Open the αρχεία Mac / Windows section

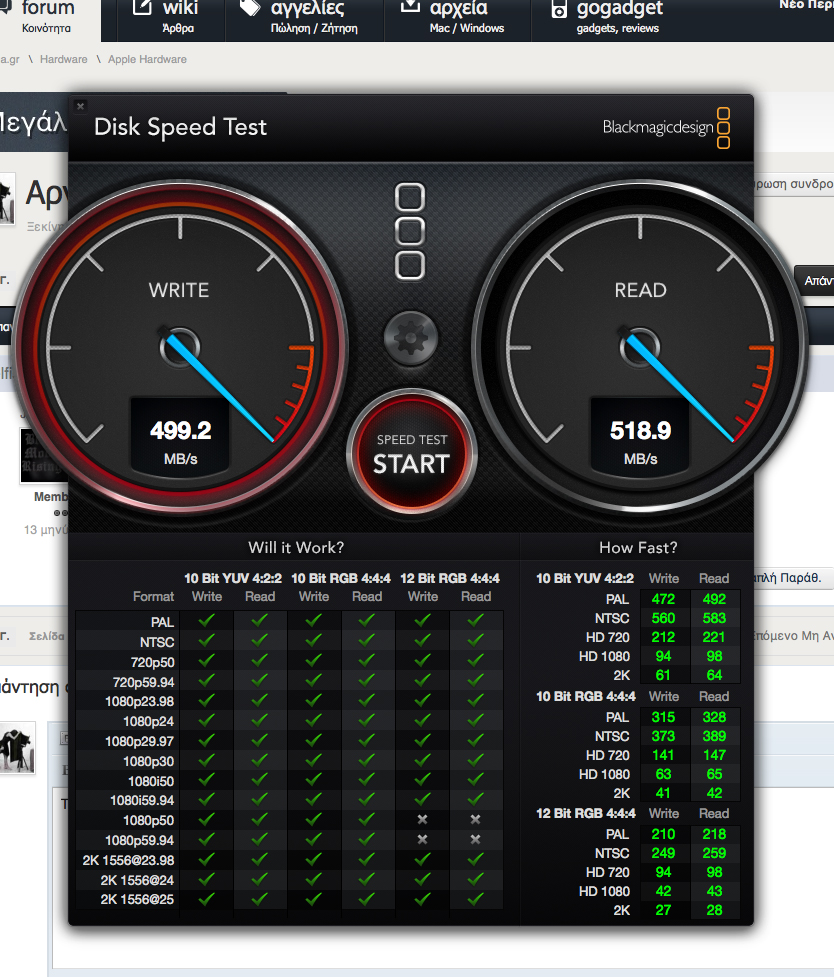pos(457,17)
